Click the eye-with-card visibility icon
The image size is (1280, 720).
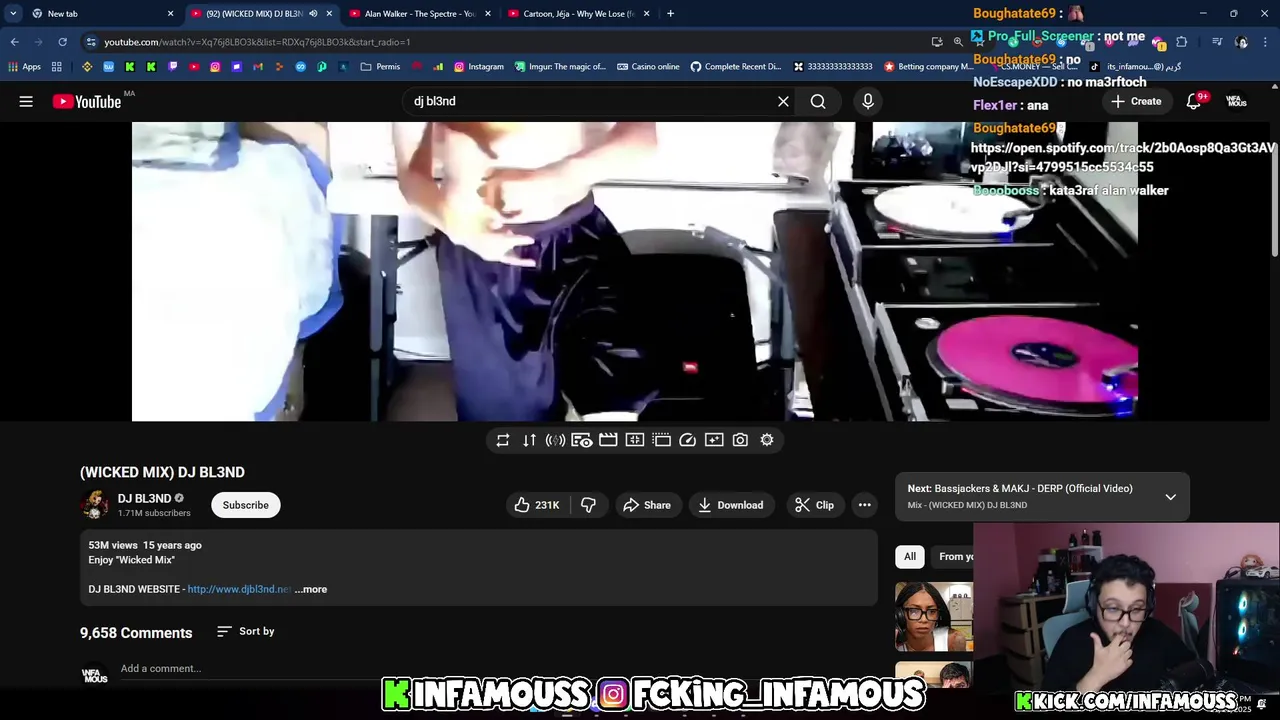tap(581, 440)
